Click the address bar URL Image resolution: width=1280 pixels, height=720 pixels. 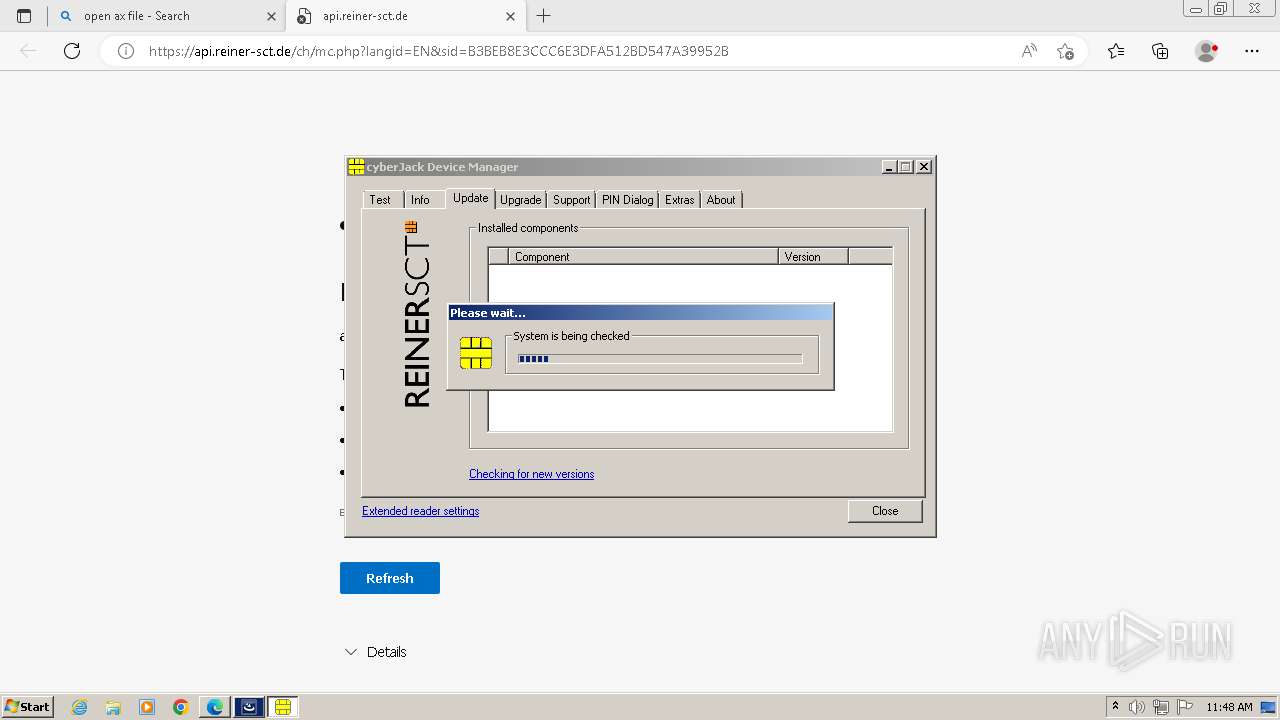pyautogui.click(x=438, y=51)
